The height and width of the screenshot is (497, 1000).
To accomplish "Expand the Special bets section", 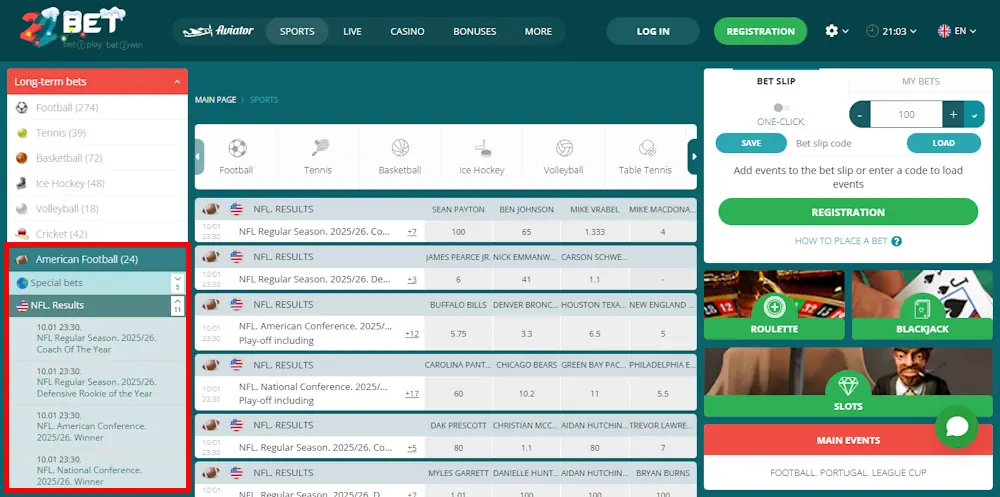I will [178, 283].
